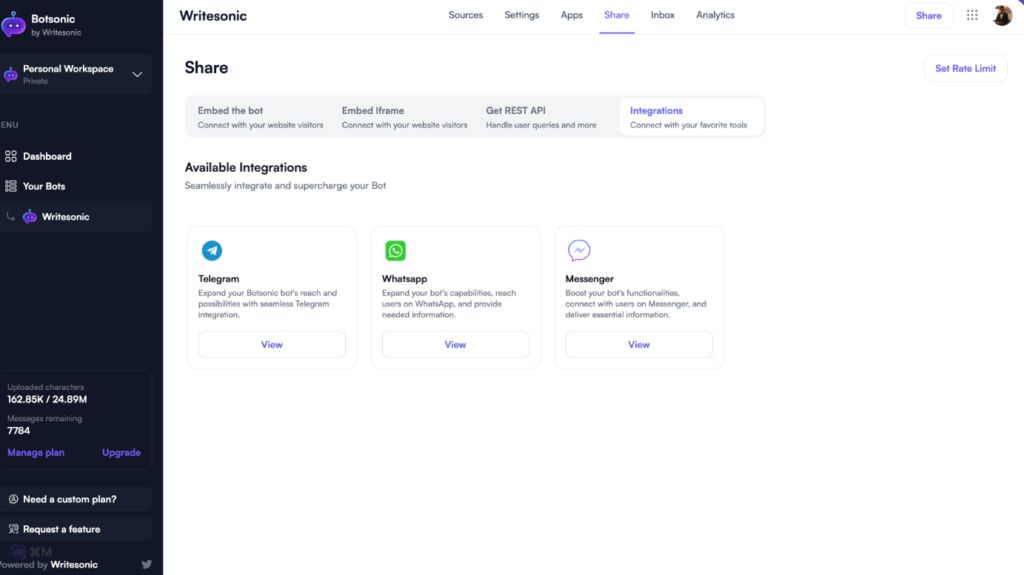Click the Twitter bird icon
This screenshot has height=575, width=1024.
click(x=146, y=565)
